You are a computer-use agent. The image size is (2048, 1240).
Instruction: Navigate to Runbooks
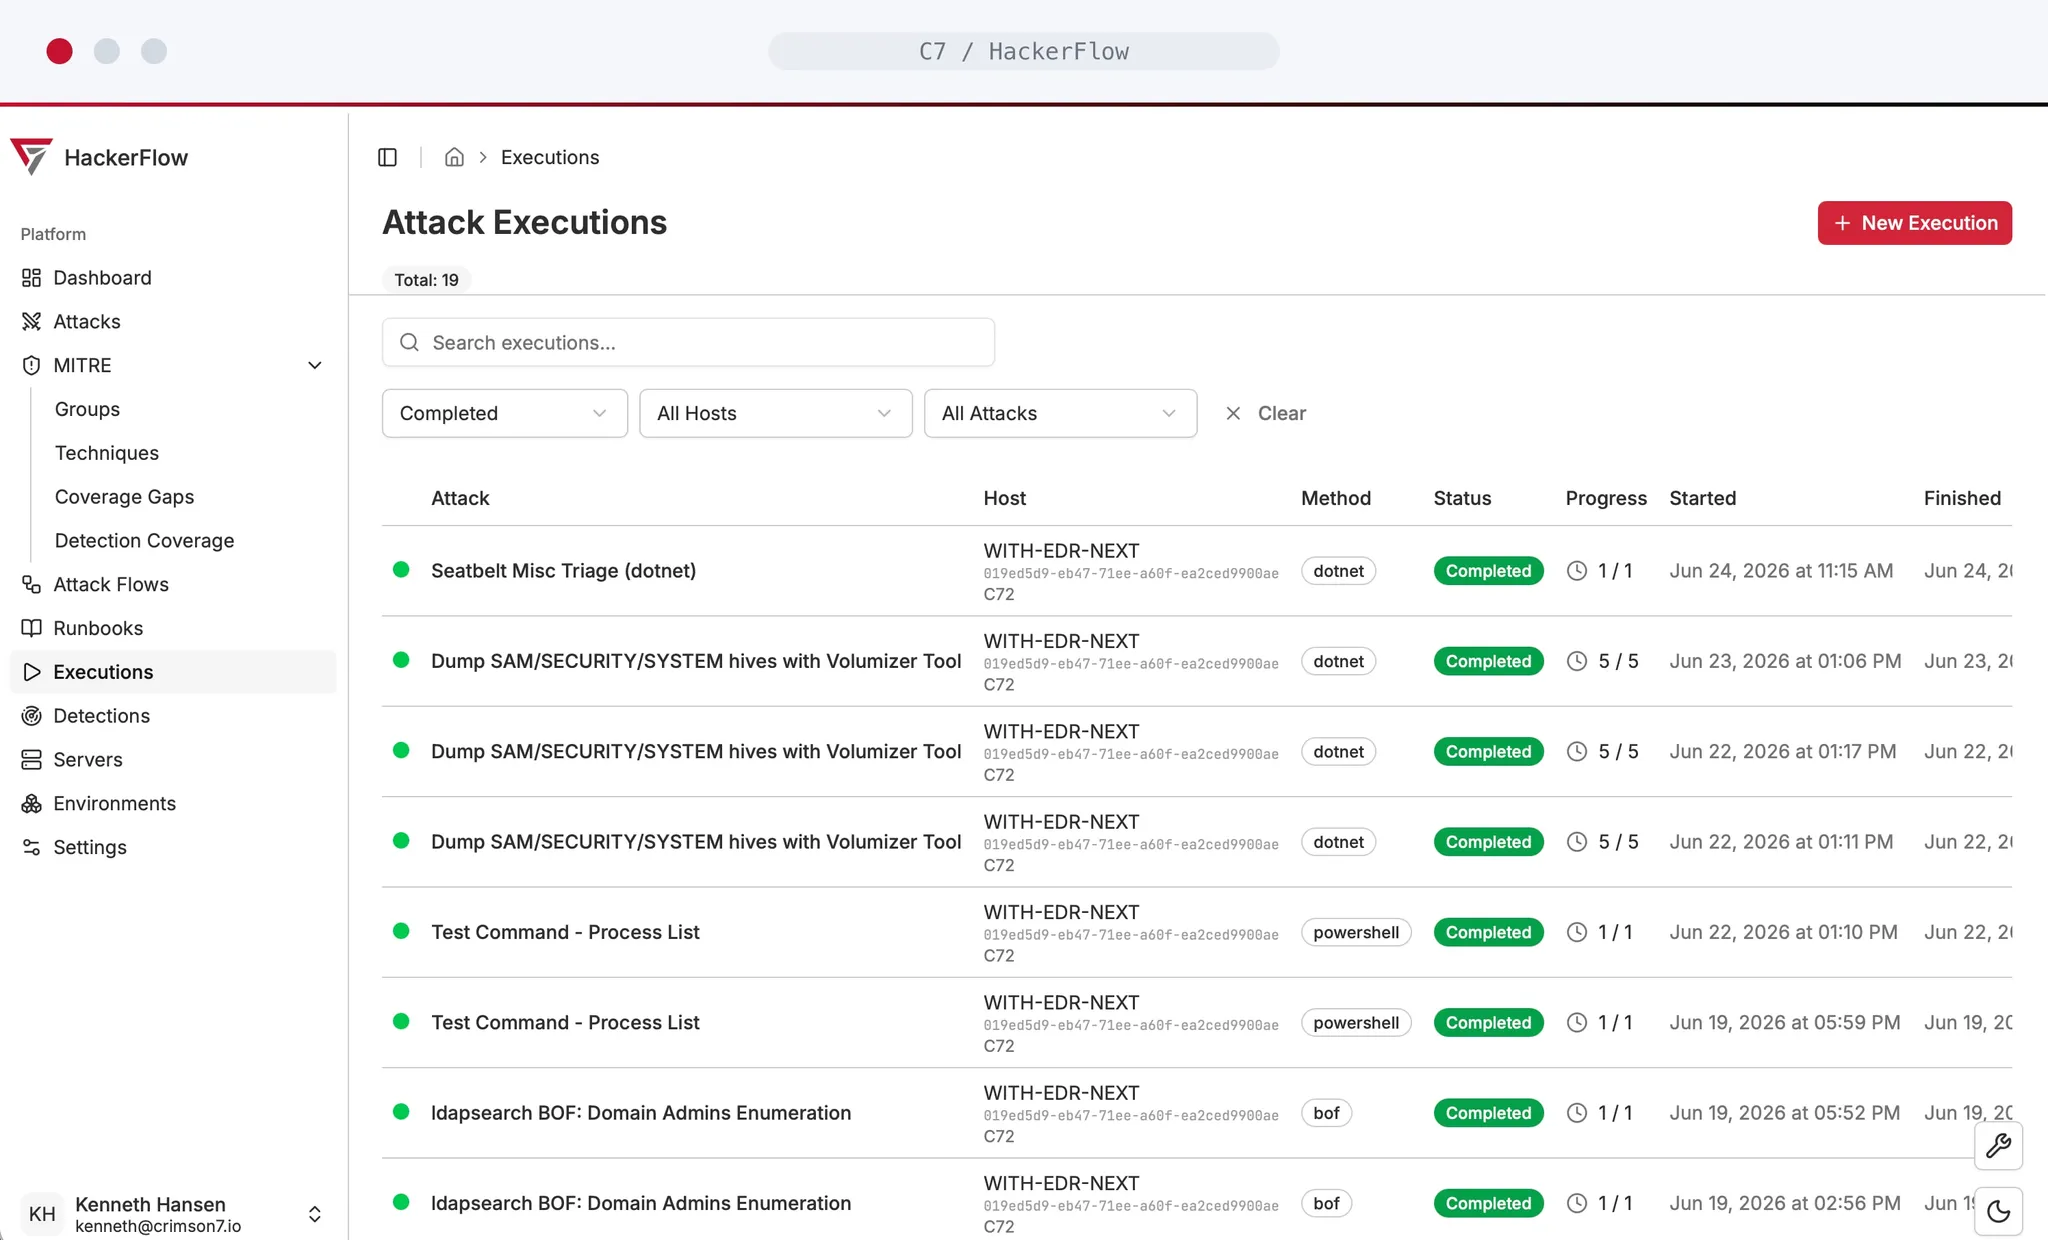[x=97, y=628]
